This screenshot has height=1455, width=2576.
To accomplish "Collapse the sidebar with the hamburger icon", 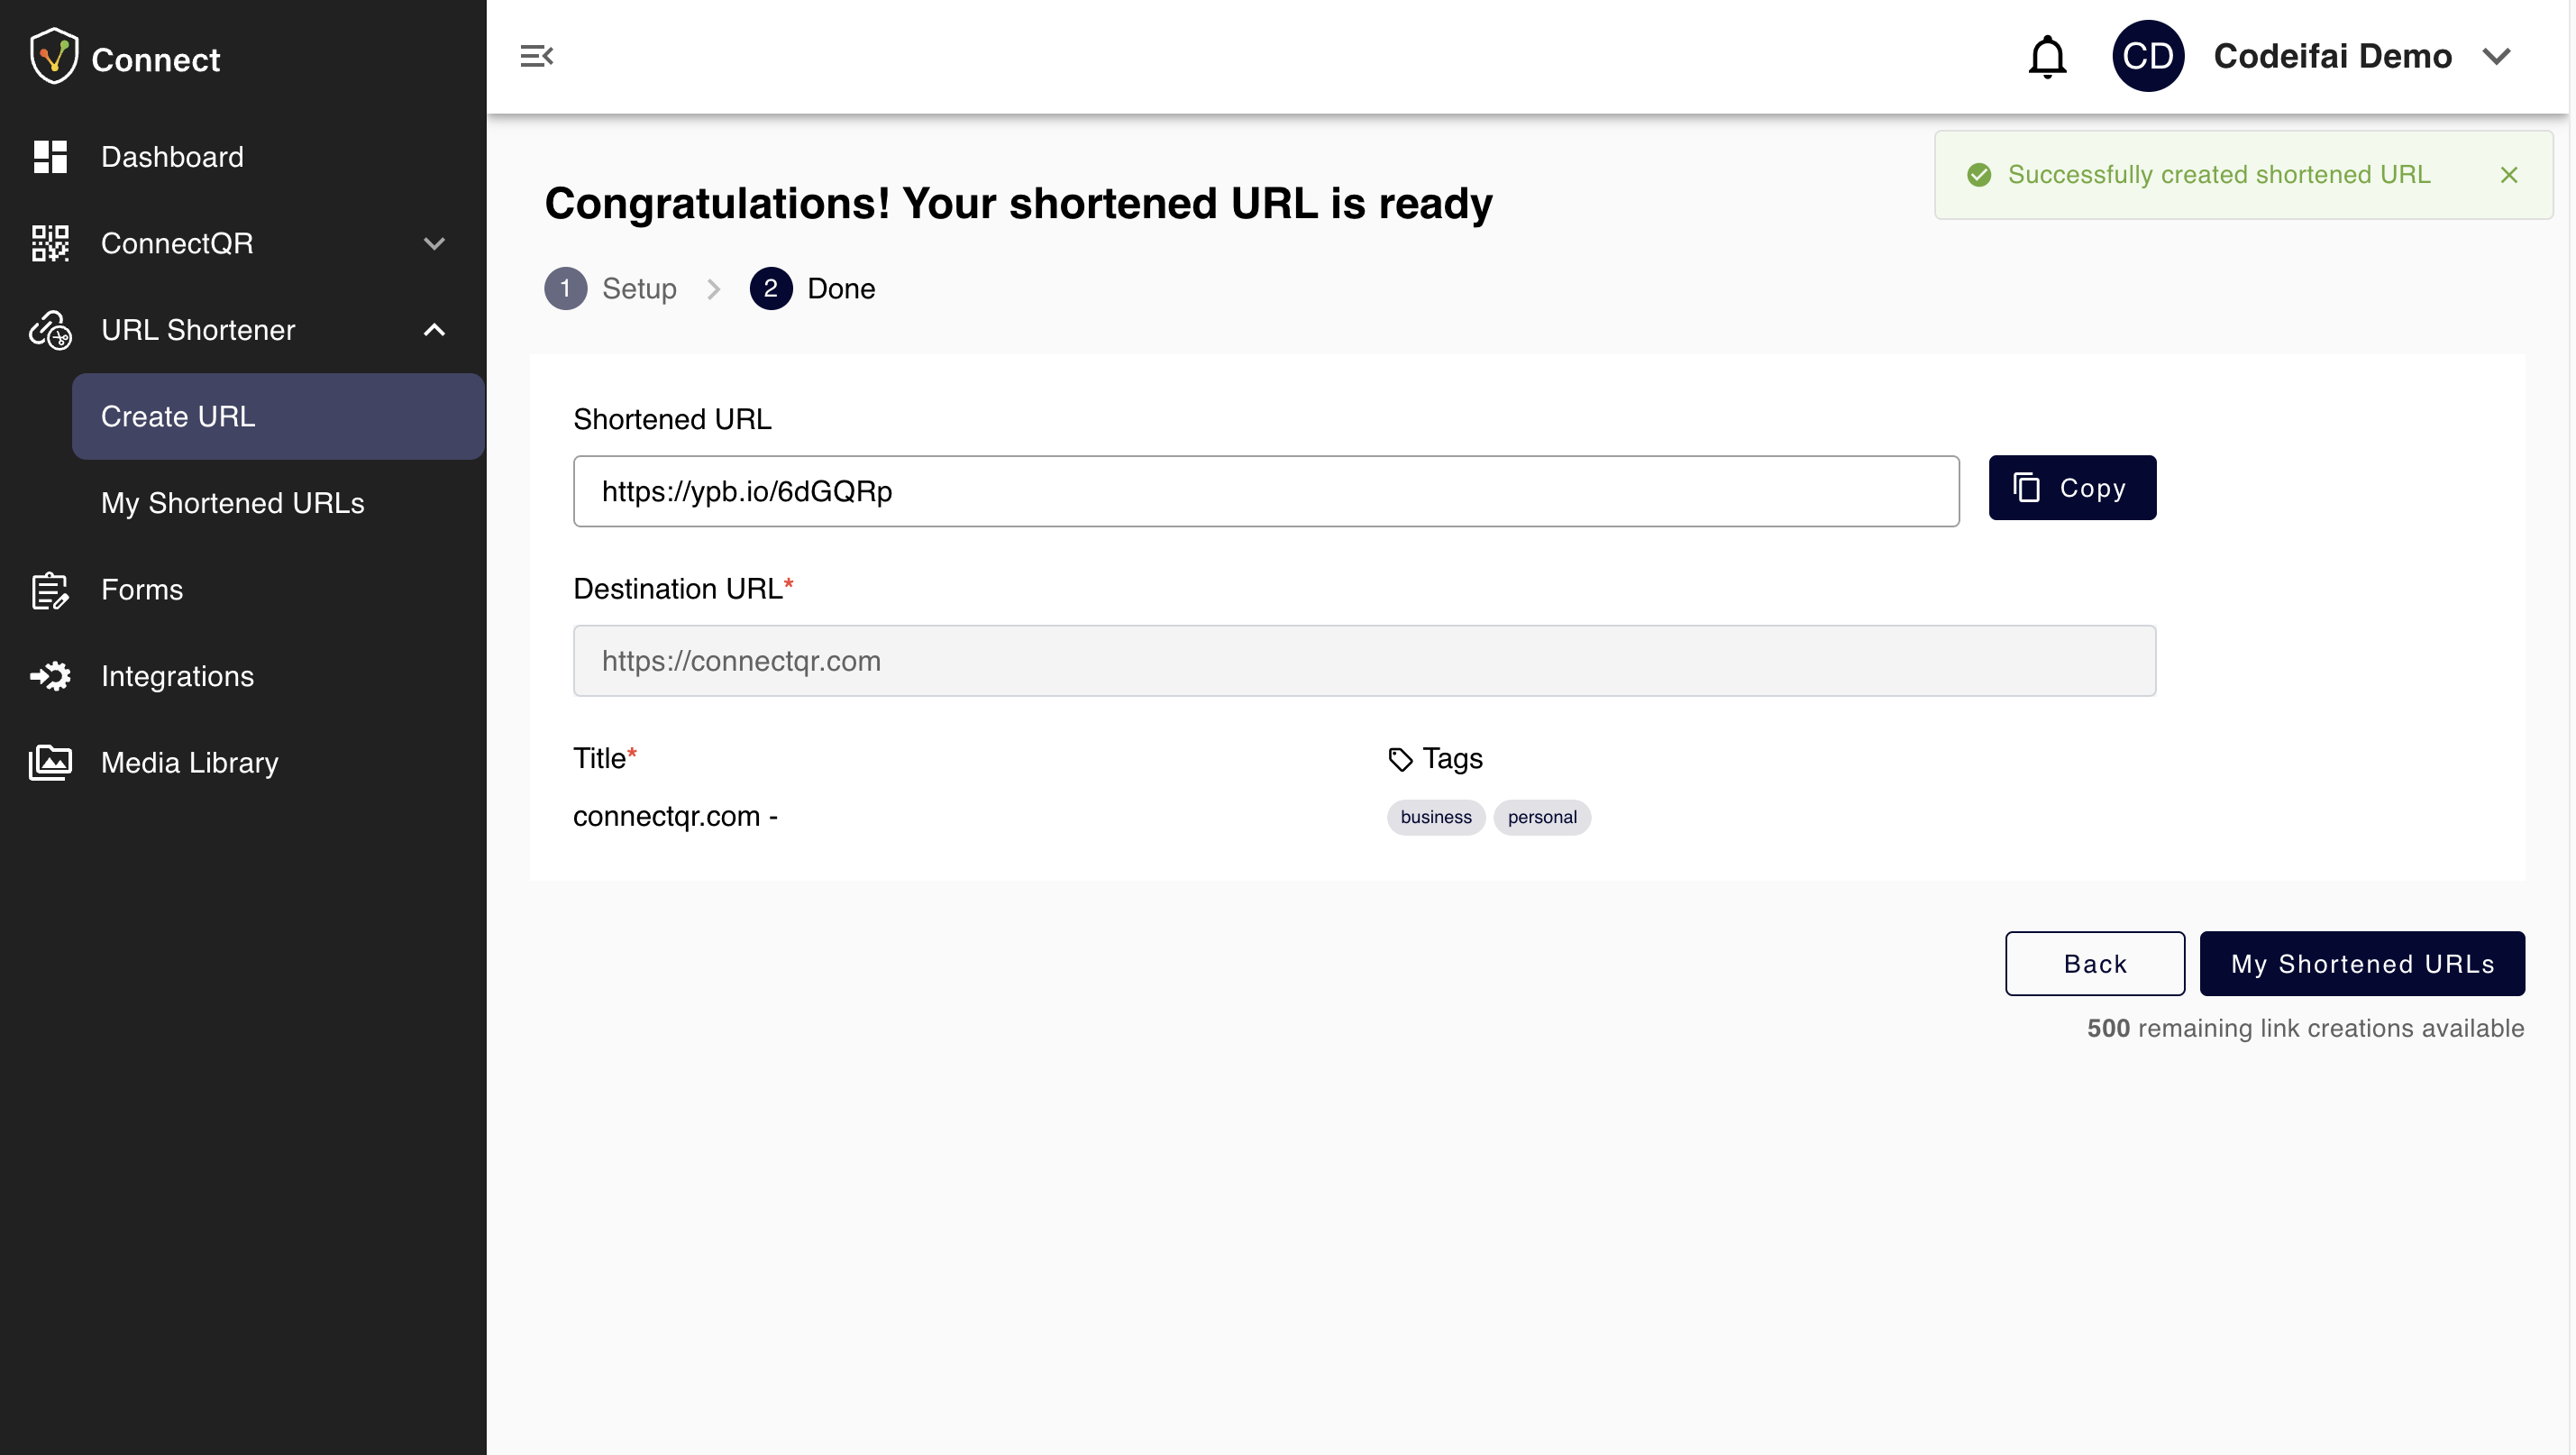I will pos(536,56).
